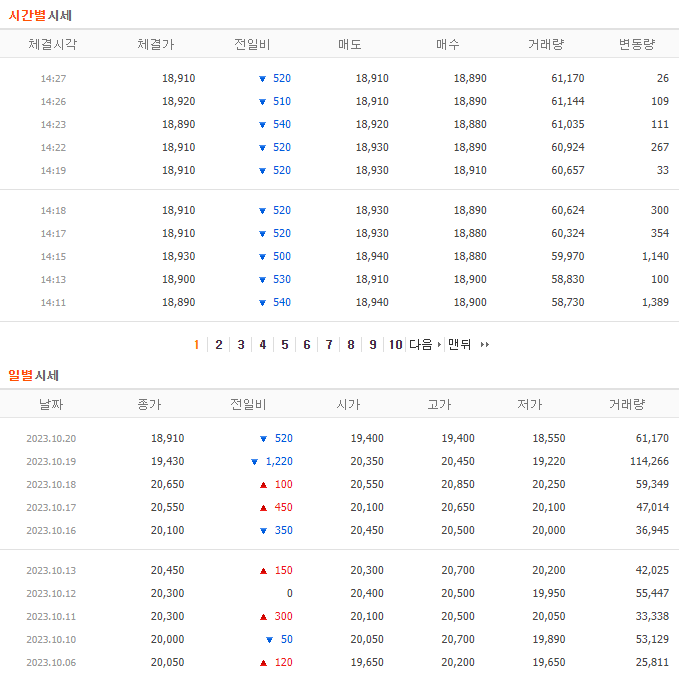Click the 2023.10.11 date cell
Image resolution: width=679 pixels, height=676 pixels.
51,616
